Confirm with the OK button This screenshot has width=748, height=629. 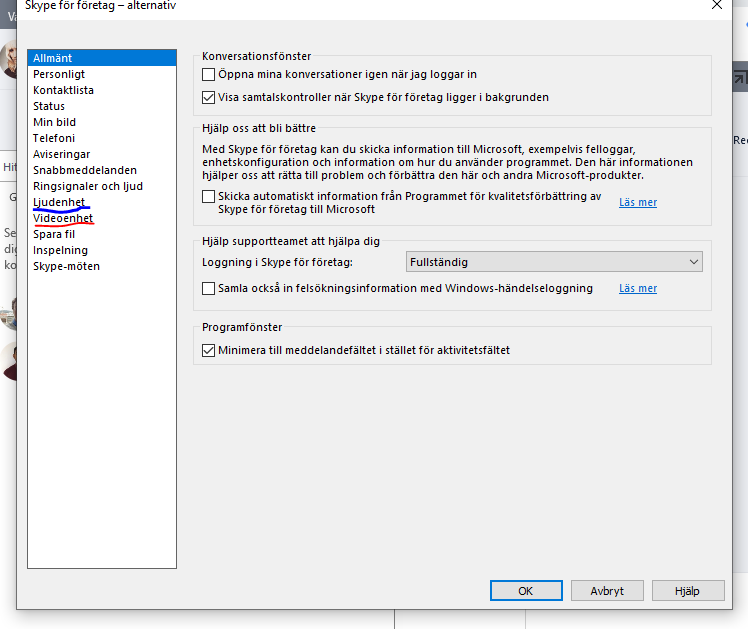(526, 591)
